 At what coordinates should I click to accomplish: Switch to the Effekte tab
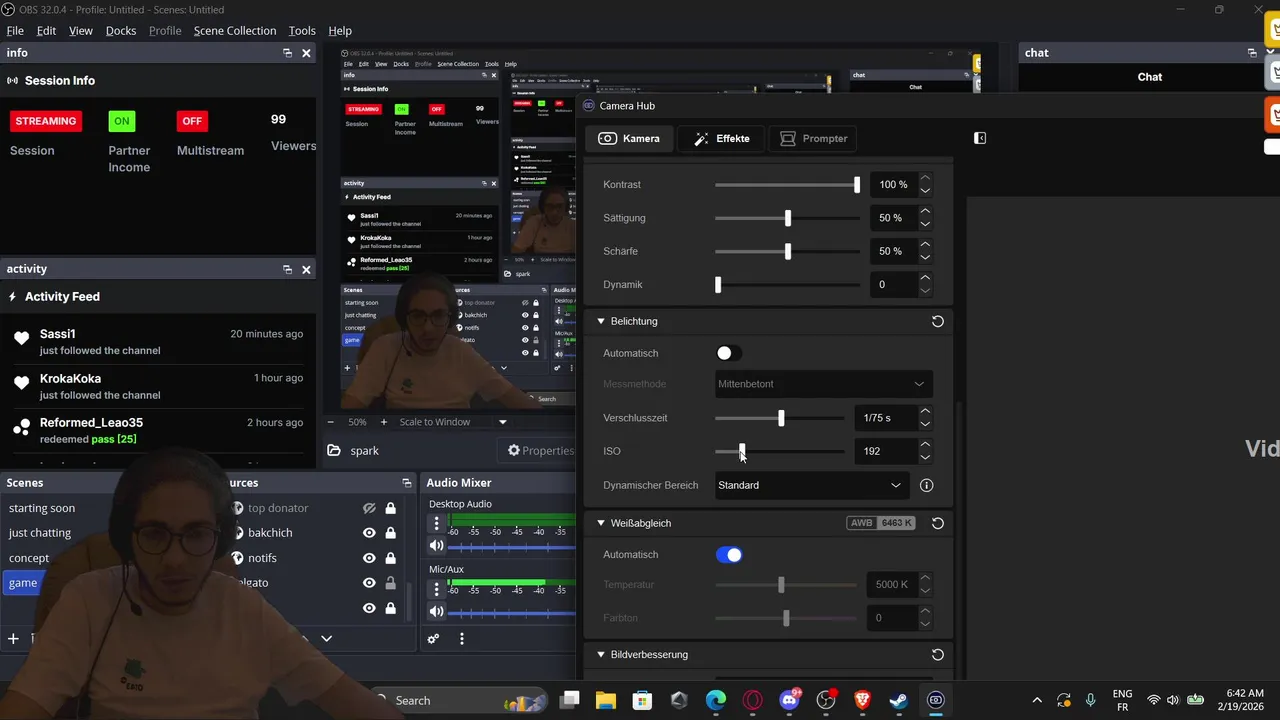tap(721, 138)
